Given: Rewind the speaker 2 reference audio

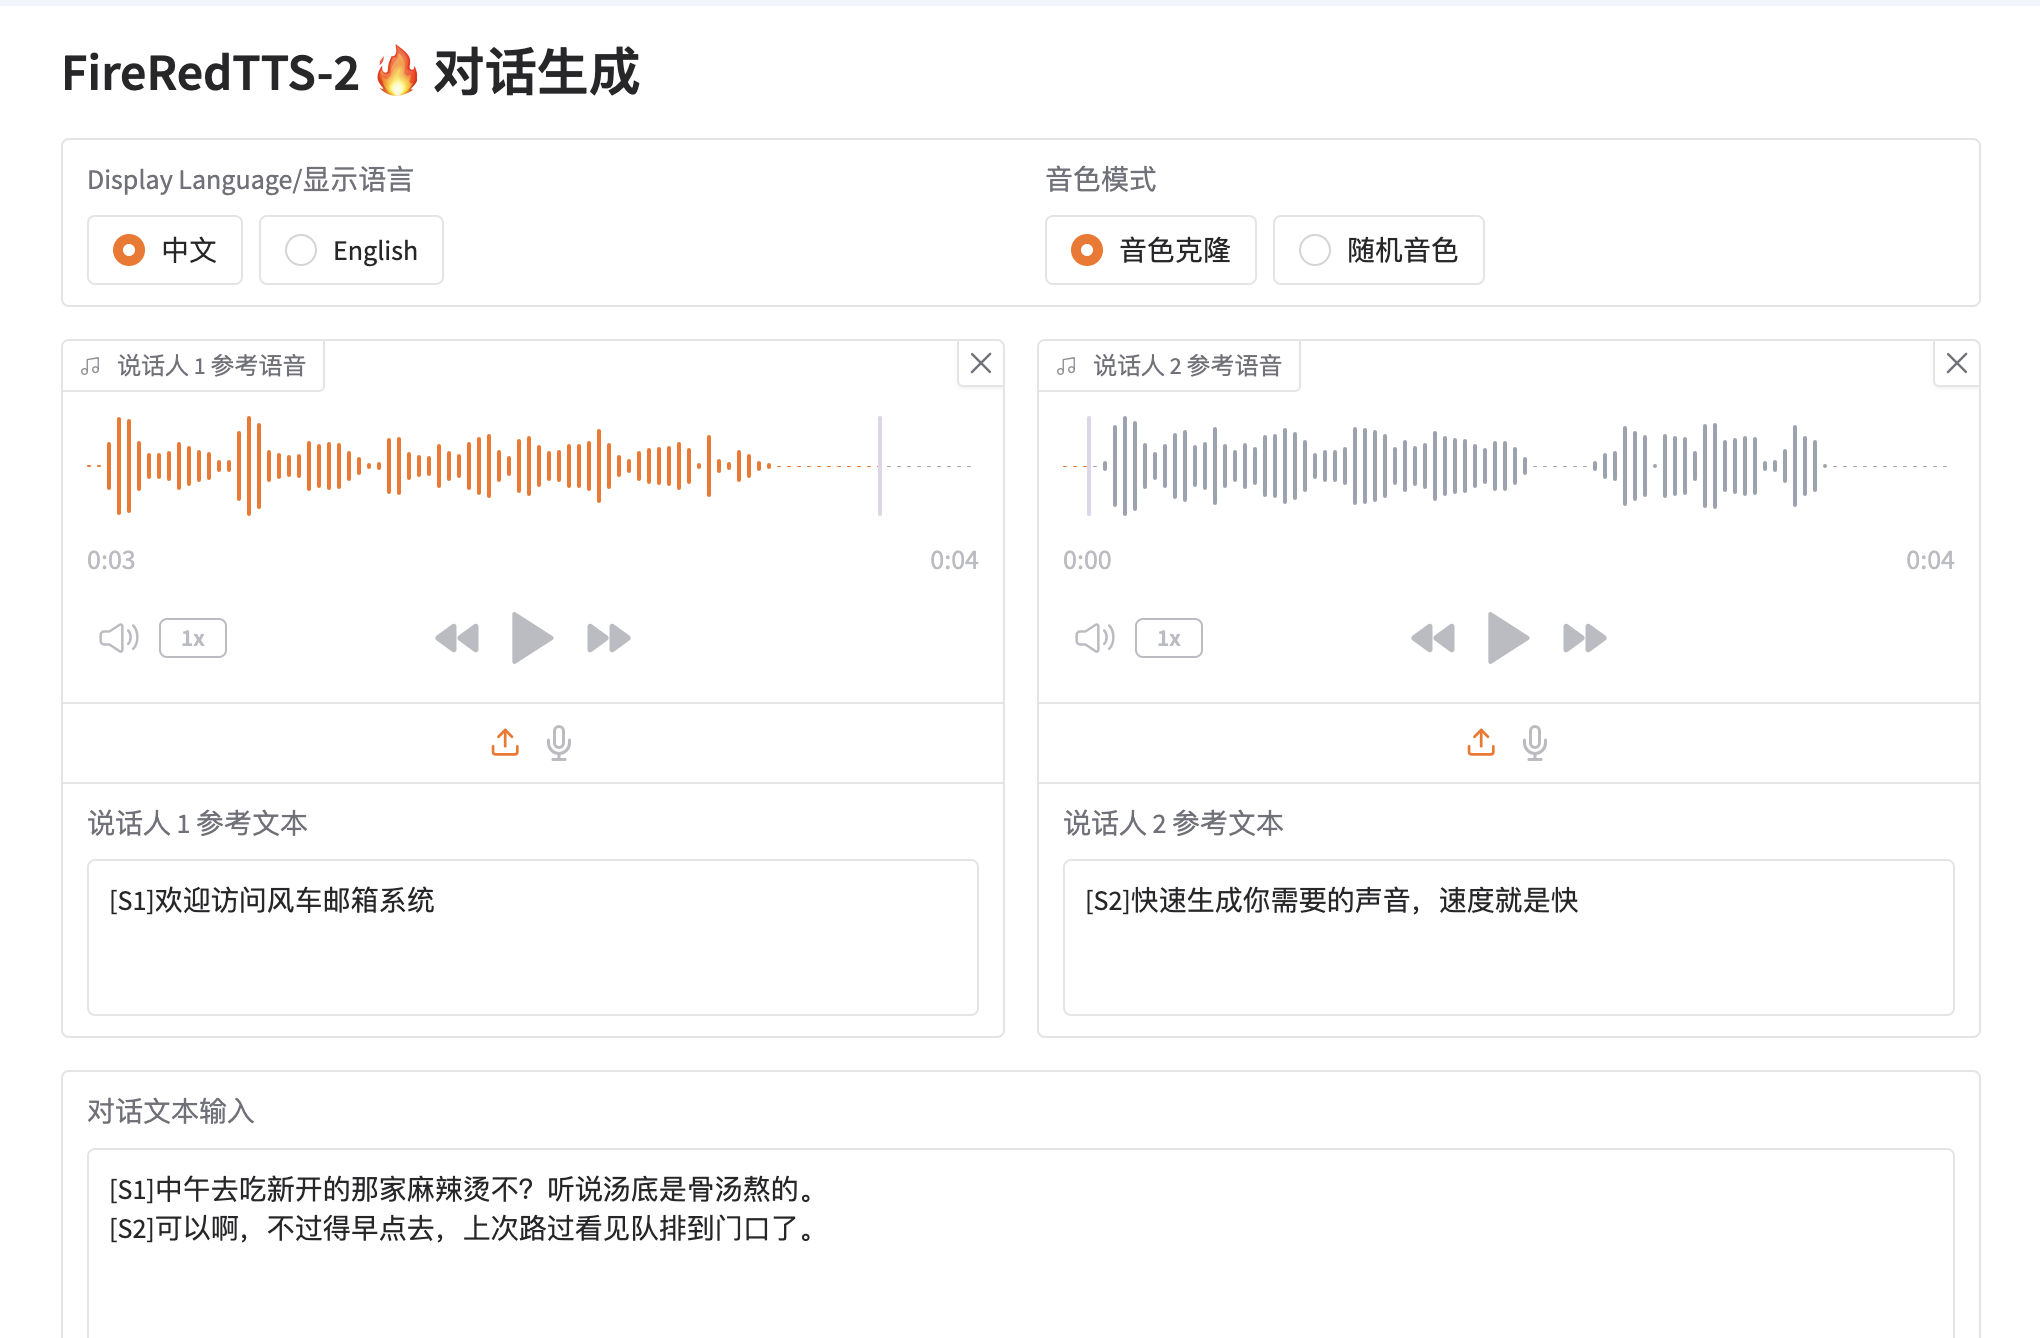Looking at the screenshot, I should click(1433, 638).
